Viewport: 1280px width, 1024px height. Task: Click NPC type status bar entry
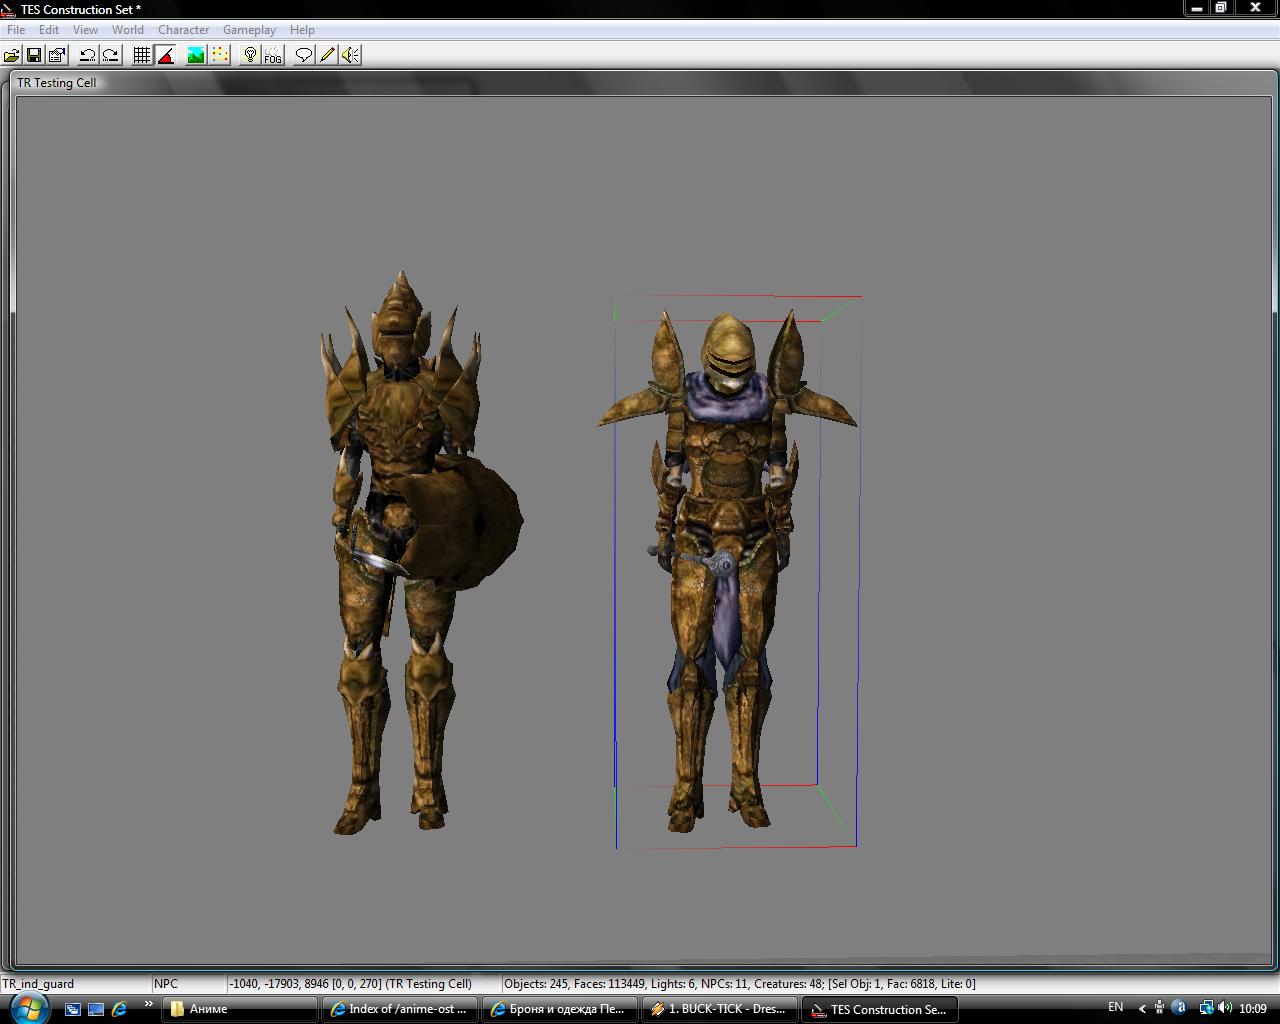pos(189,983)
